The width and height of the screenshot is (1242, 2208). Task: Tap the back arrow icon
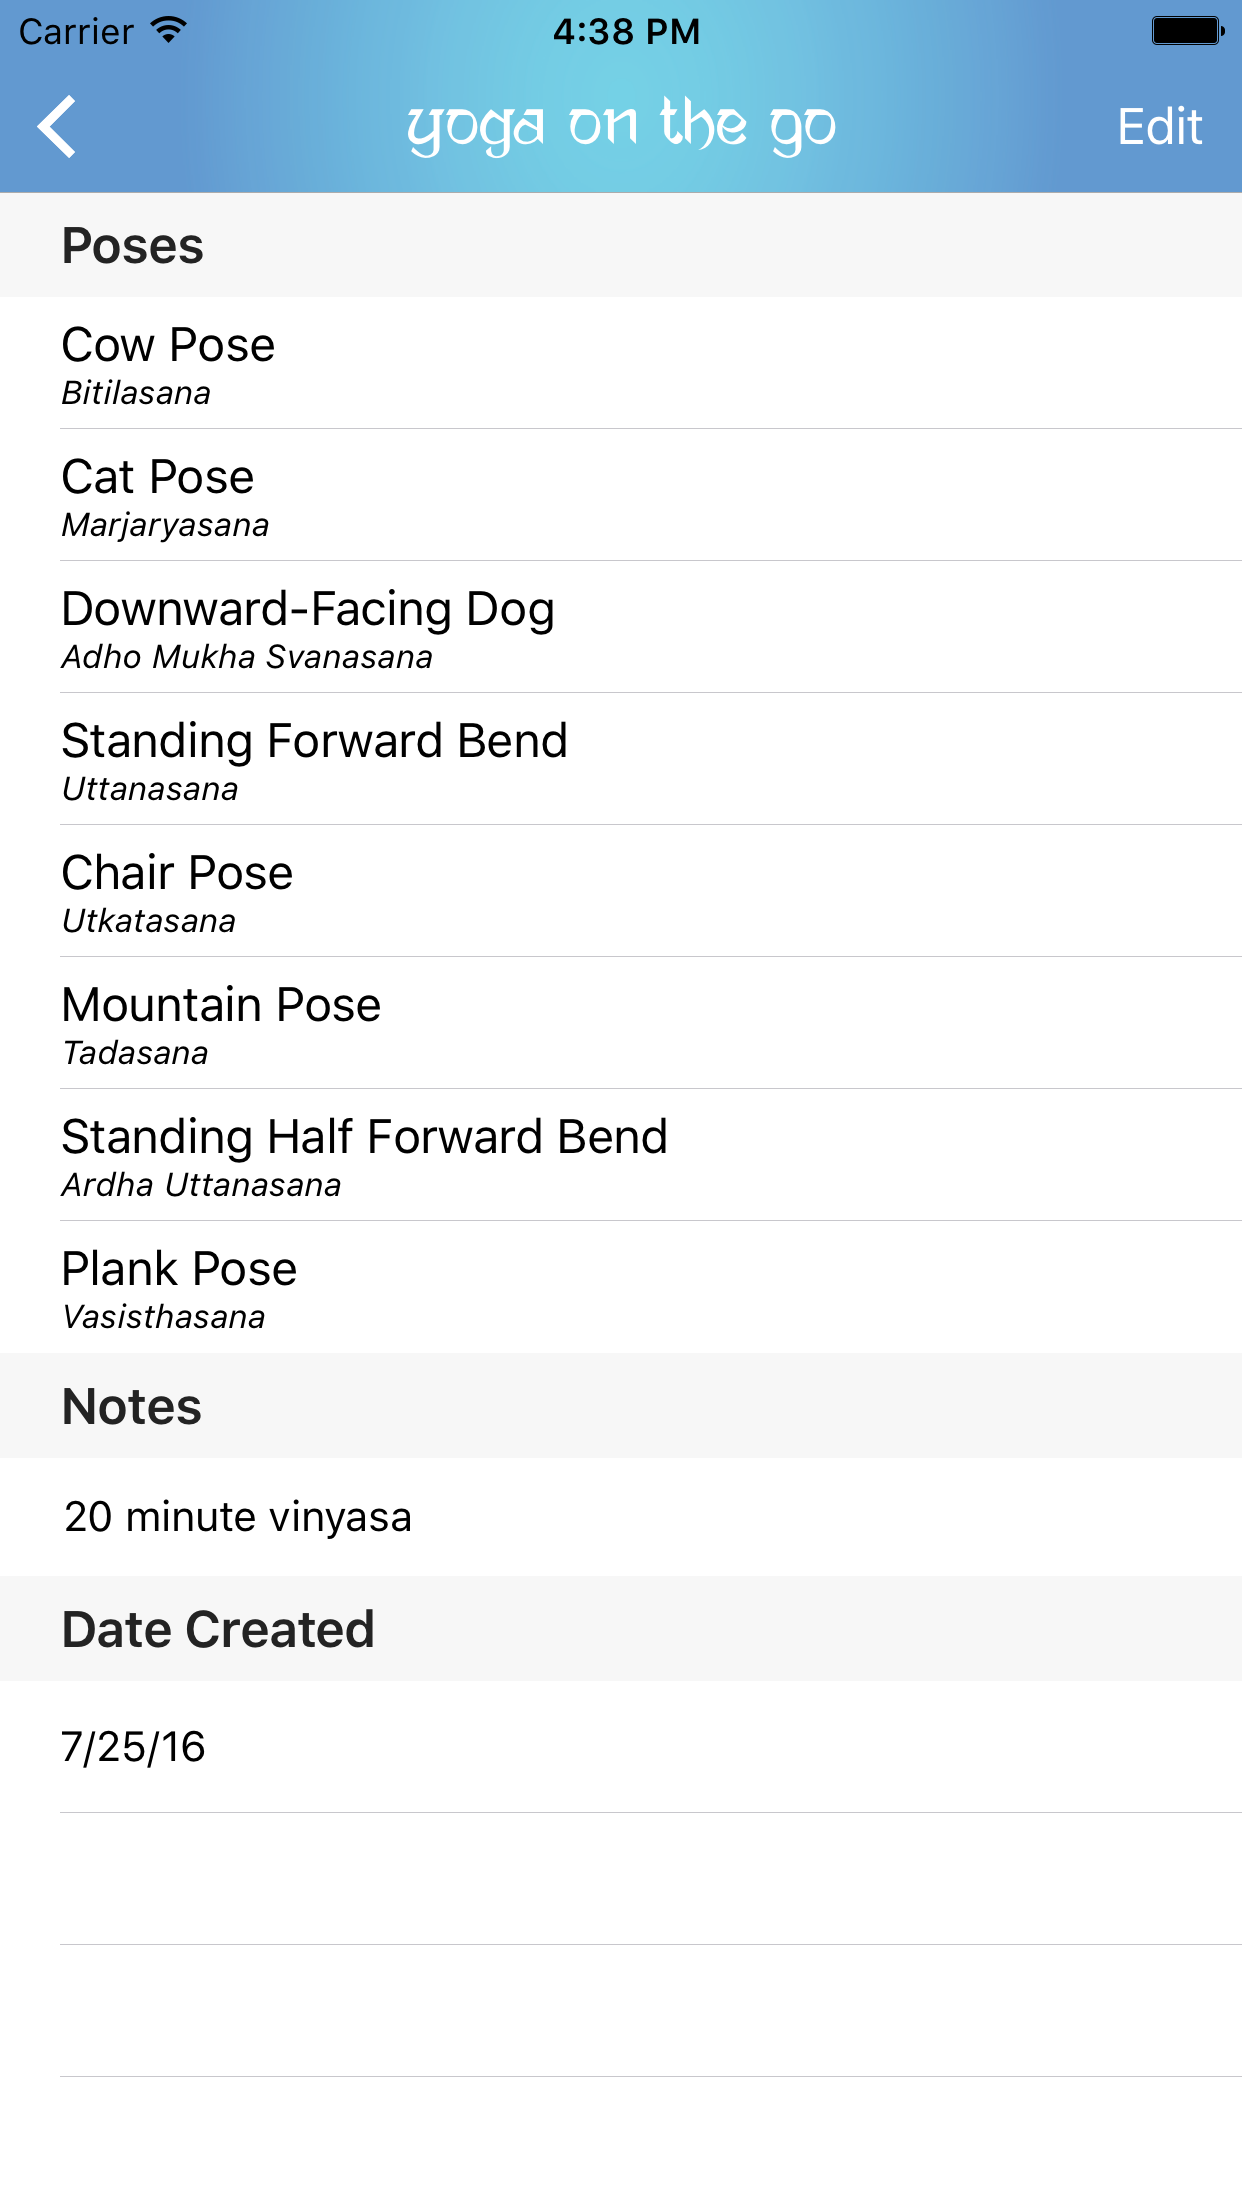click(57, 127)
